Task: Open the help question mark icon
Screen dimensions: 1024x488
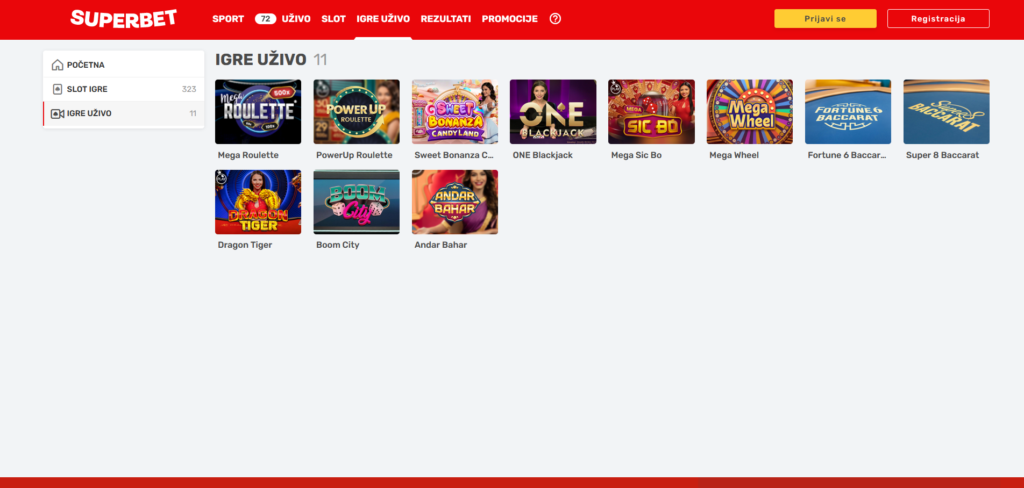Action: (555, 19)
